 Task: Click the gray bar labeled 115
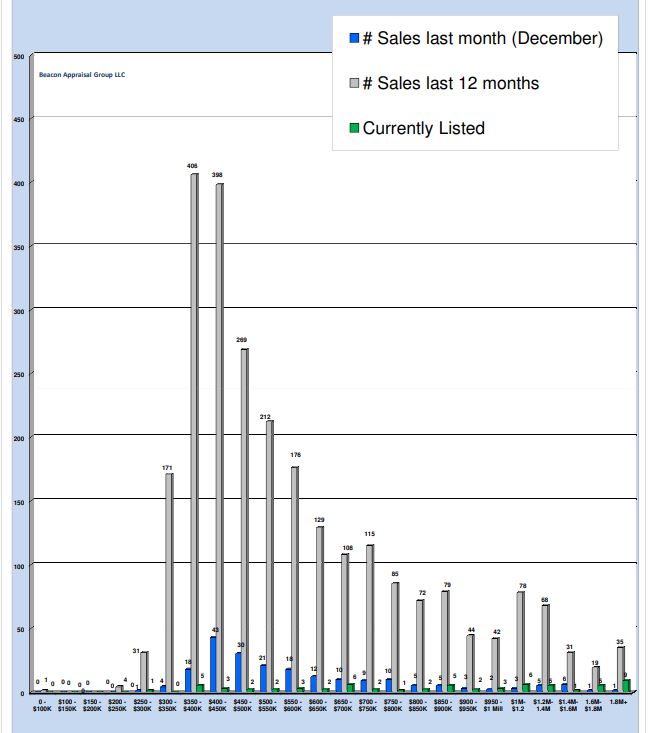click(x=369, y=617)
